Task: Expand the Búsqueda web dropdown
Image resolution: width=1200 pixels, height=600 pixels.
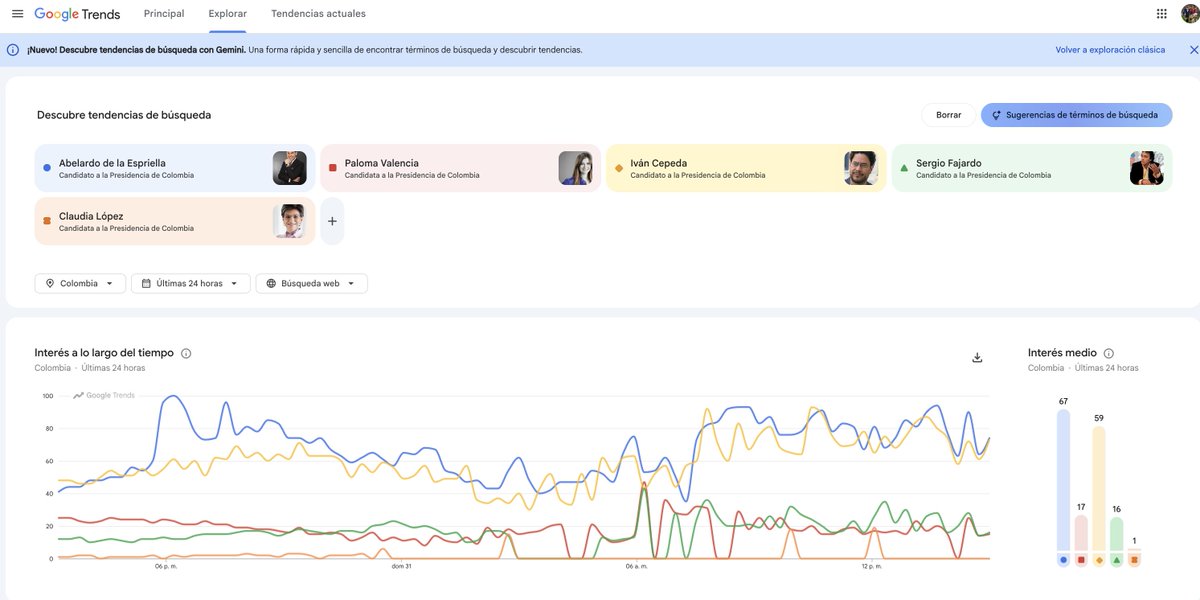Action: pyautogui.click(x=312, y=284)
